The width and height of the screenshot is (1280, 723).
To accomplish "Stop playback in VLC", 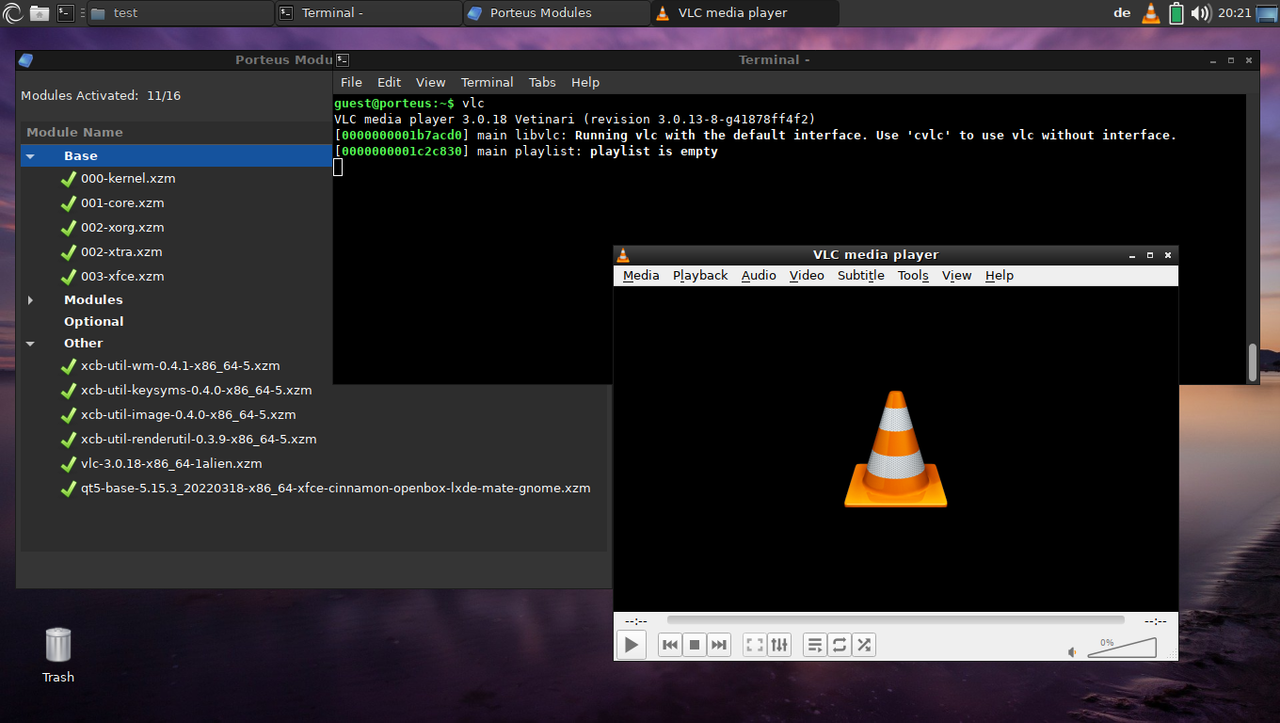I will (x=694, y=645).
